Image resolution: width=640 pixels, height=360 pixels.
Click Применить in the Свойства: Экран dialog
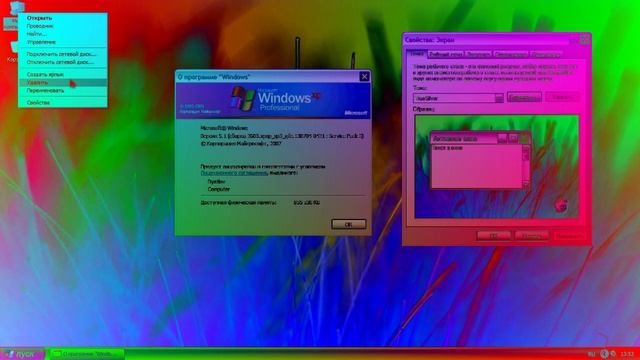click(x=569, y=236)
